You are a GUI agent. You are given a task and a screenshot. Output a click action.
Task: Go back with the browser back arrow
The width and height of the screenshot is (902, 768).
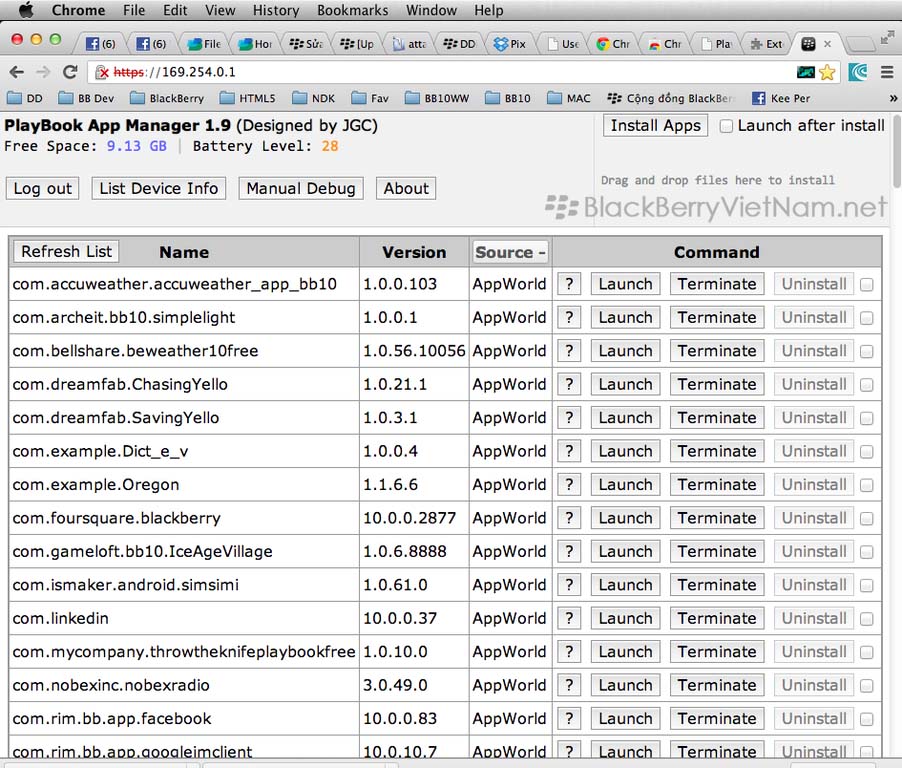click(x=17, y=72)
